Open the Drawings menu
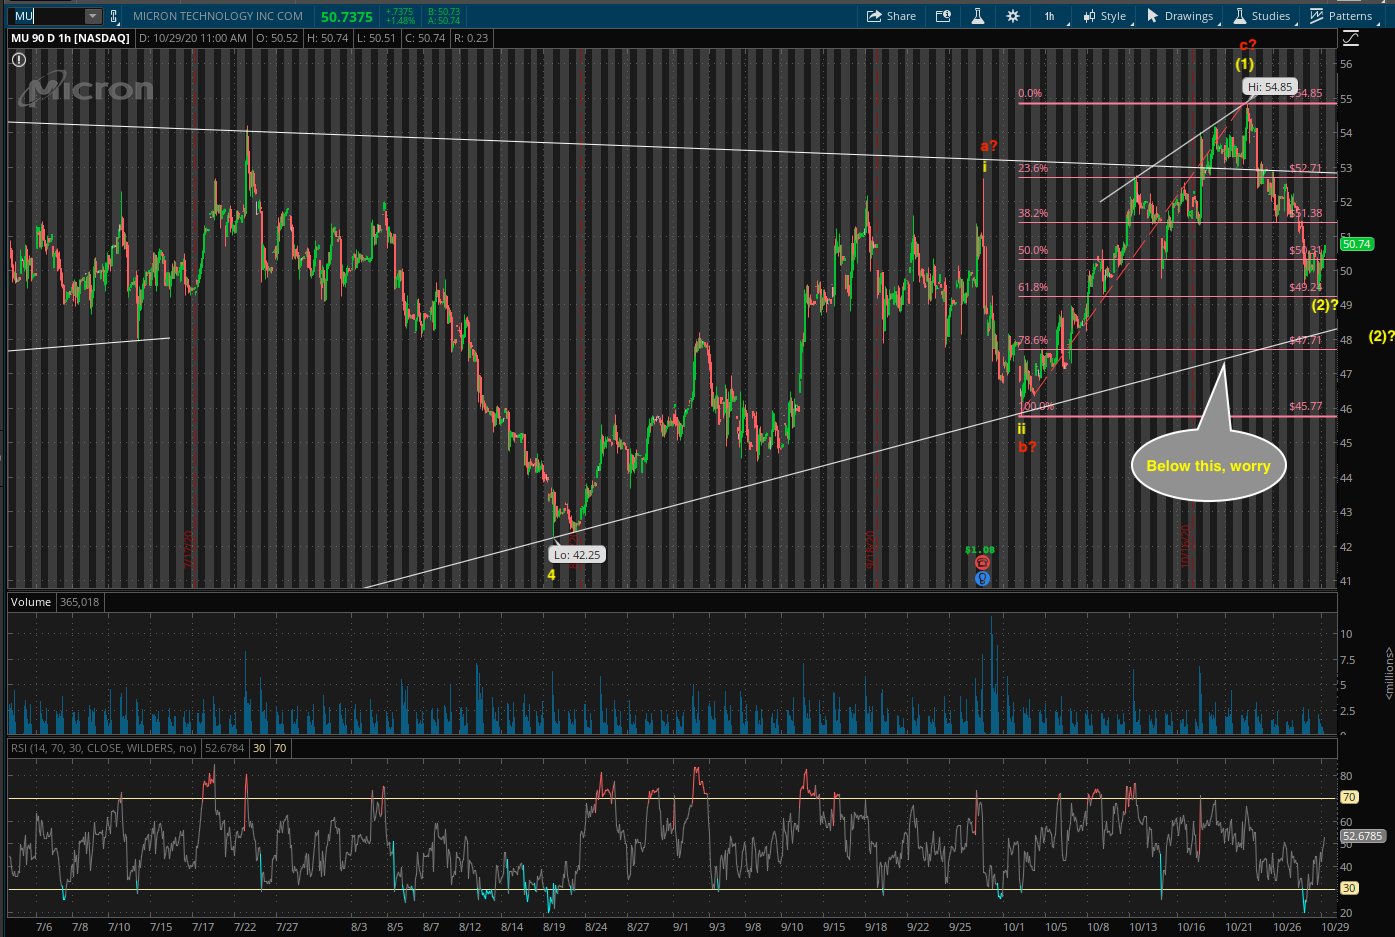The image size is (1395, 937). (x=1180, y=16)
